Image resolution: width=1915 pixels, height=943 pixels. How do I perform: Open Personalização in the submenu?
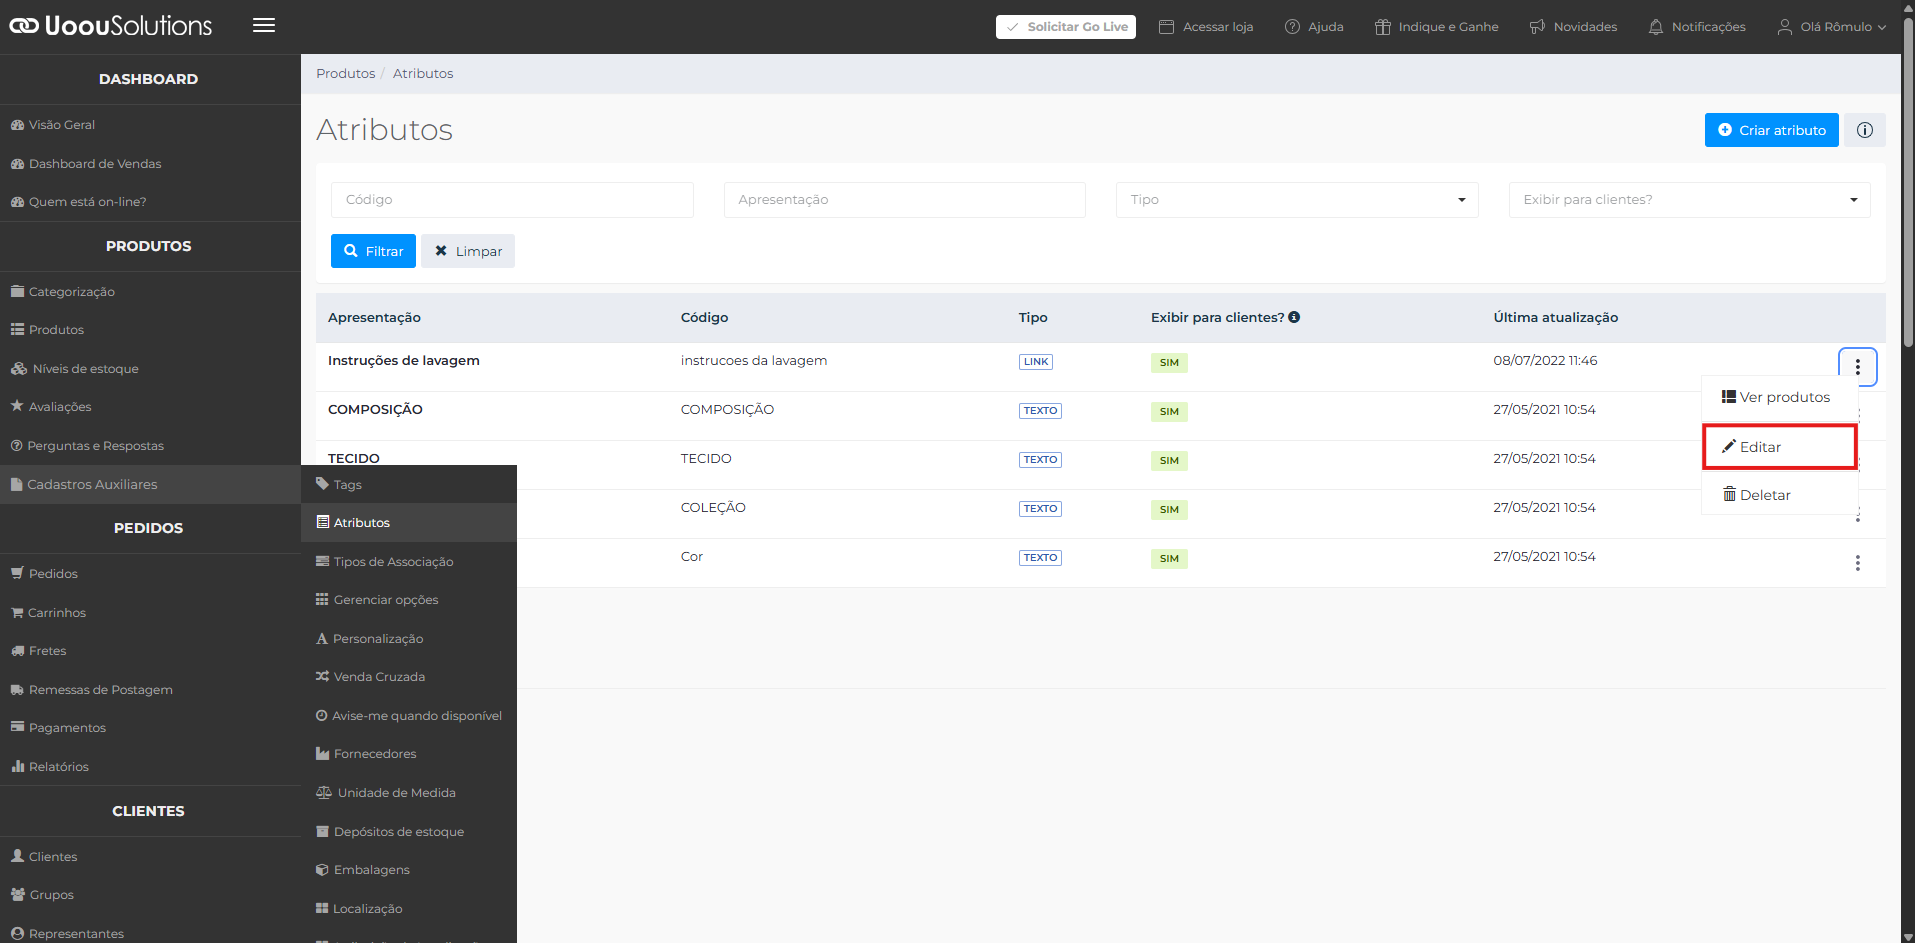(409, 639)
